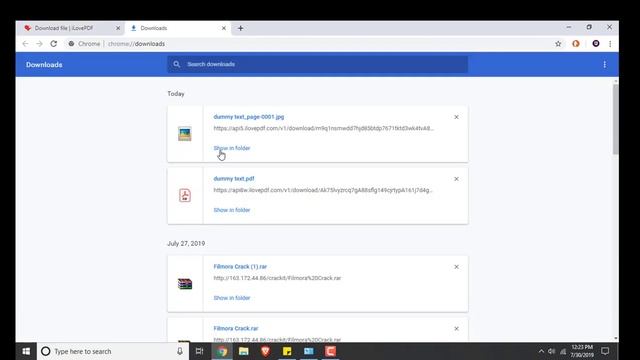Open the network status tray icon

[563, 351]
